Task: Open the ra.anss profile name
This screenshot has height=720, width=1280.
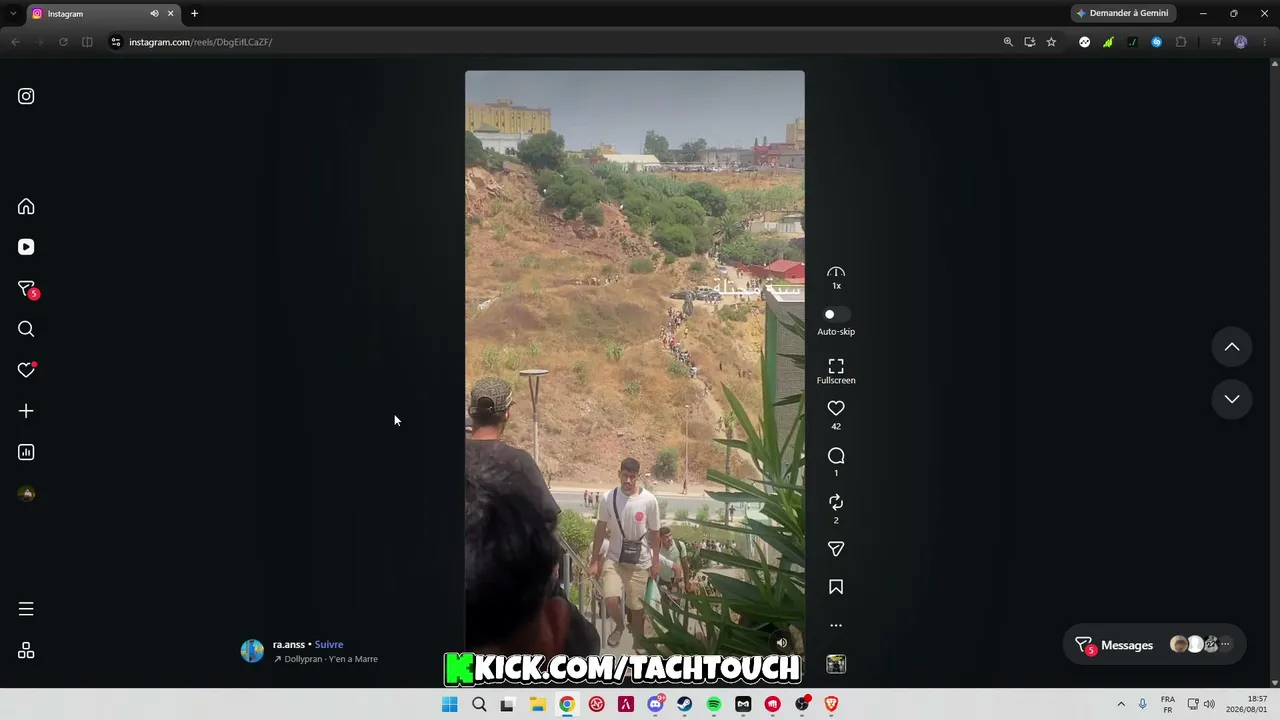Action: [289, 645]
